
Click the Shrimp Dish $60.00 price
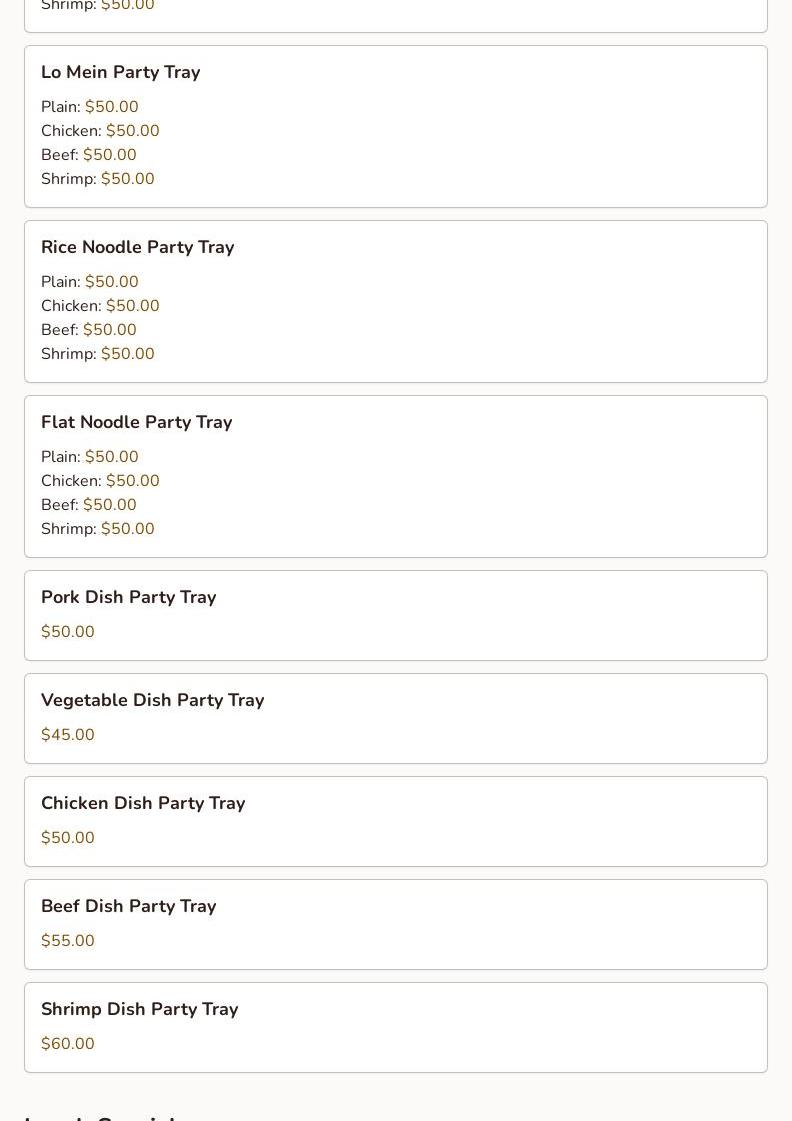(68, 1044)
